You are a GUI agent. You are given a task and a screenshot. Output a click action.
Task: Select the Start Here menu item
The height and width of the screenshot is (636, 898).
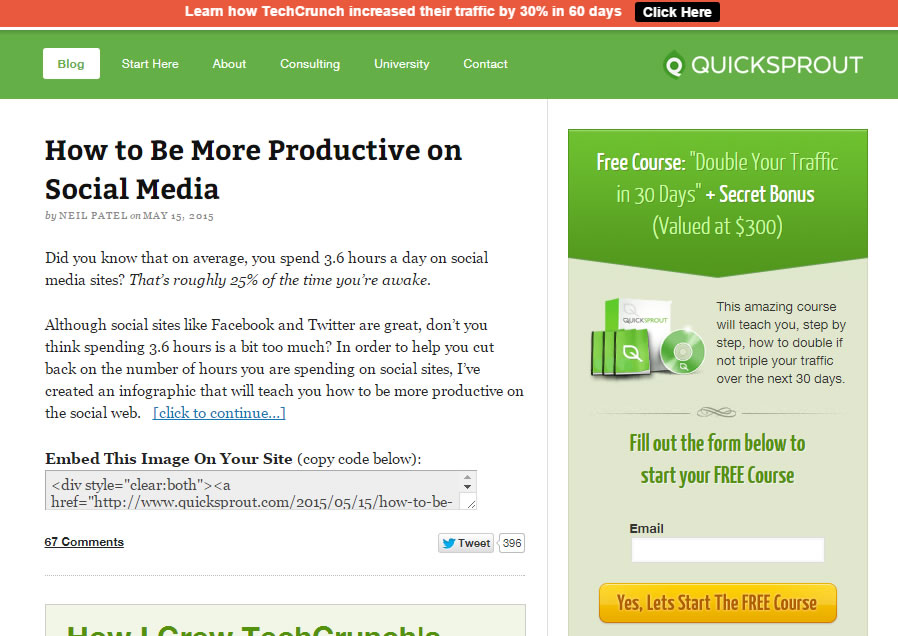pyautogui.click(x=150, y=63)
